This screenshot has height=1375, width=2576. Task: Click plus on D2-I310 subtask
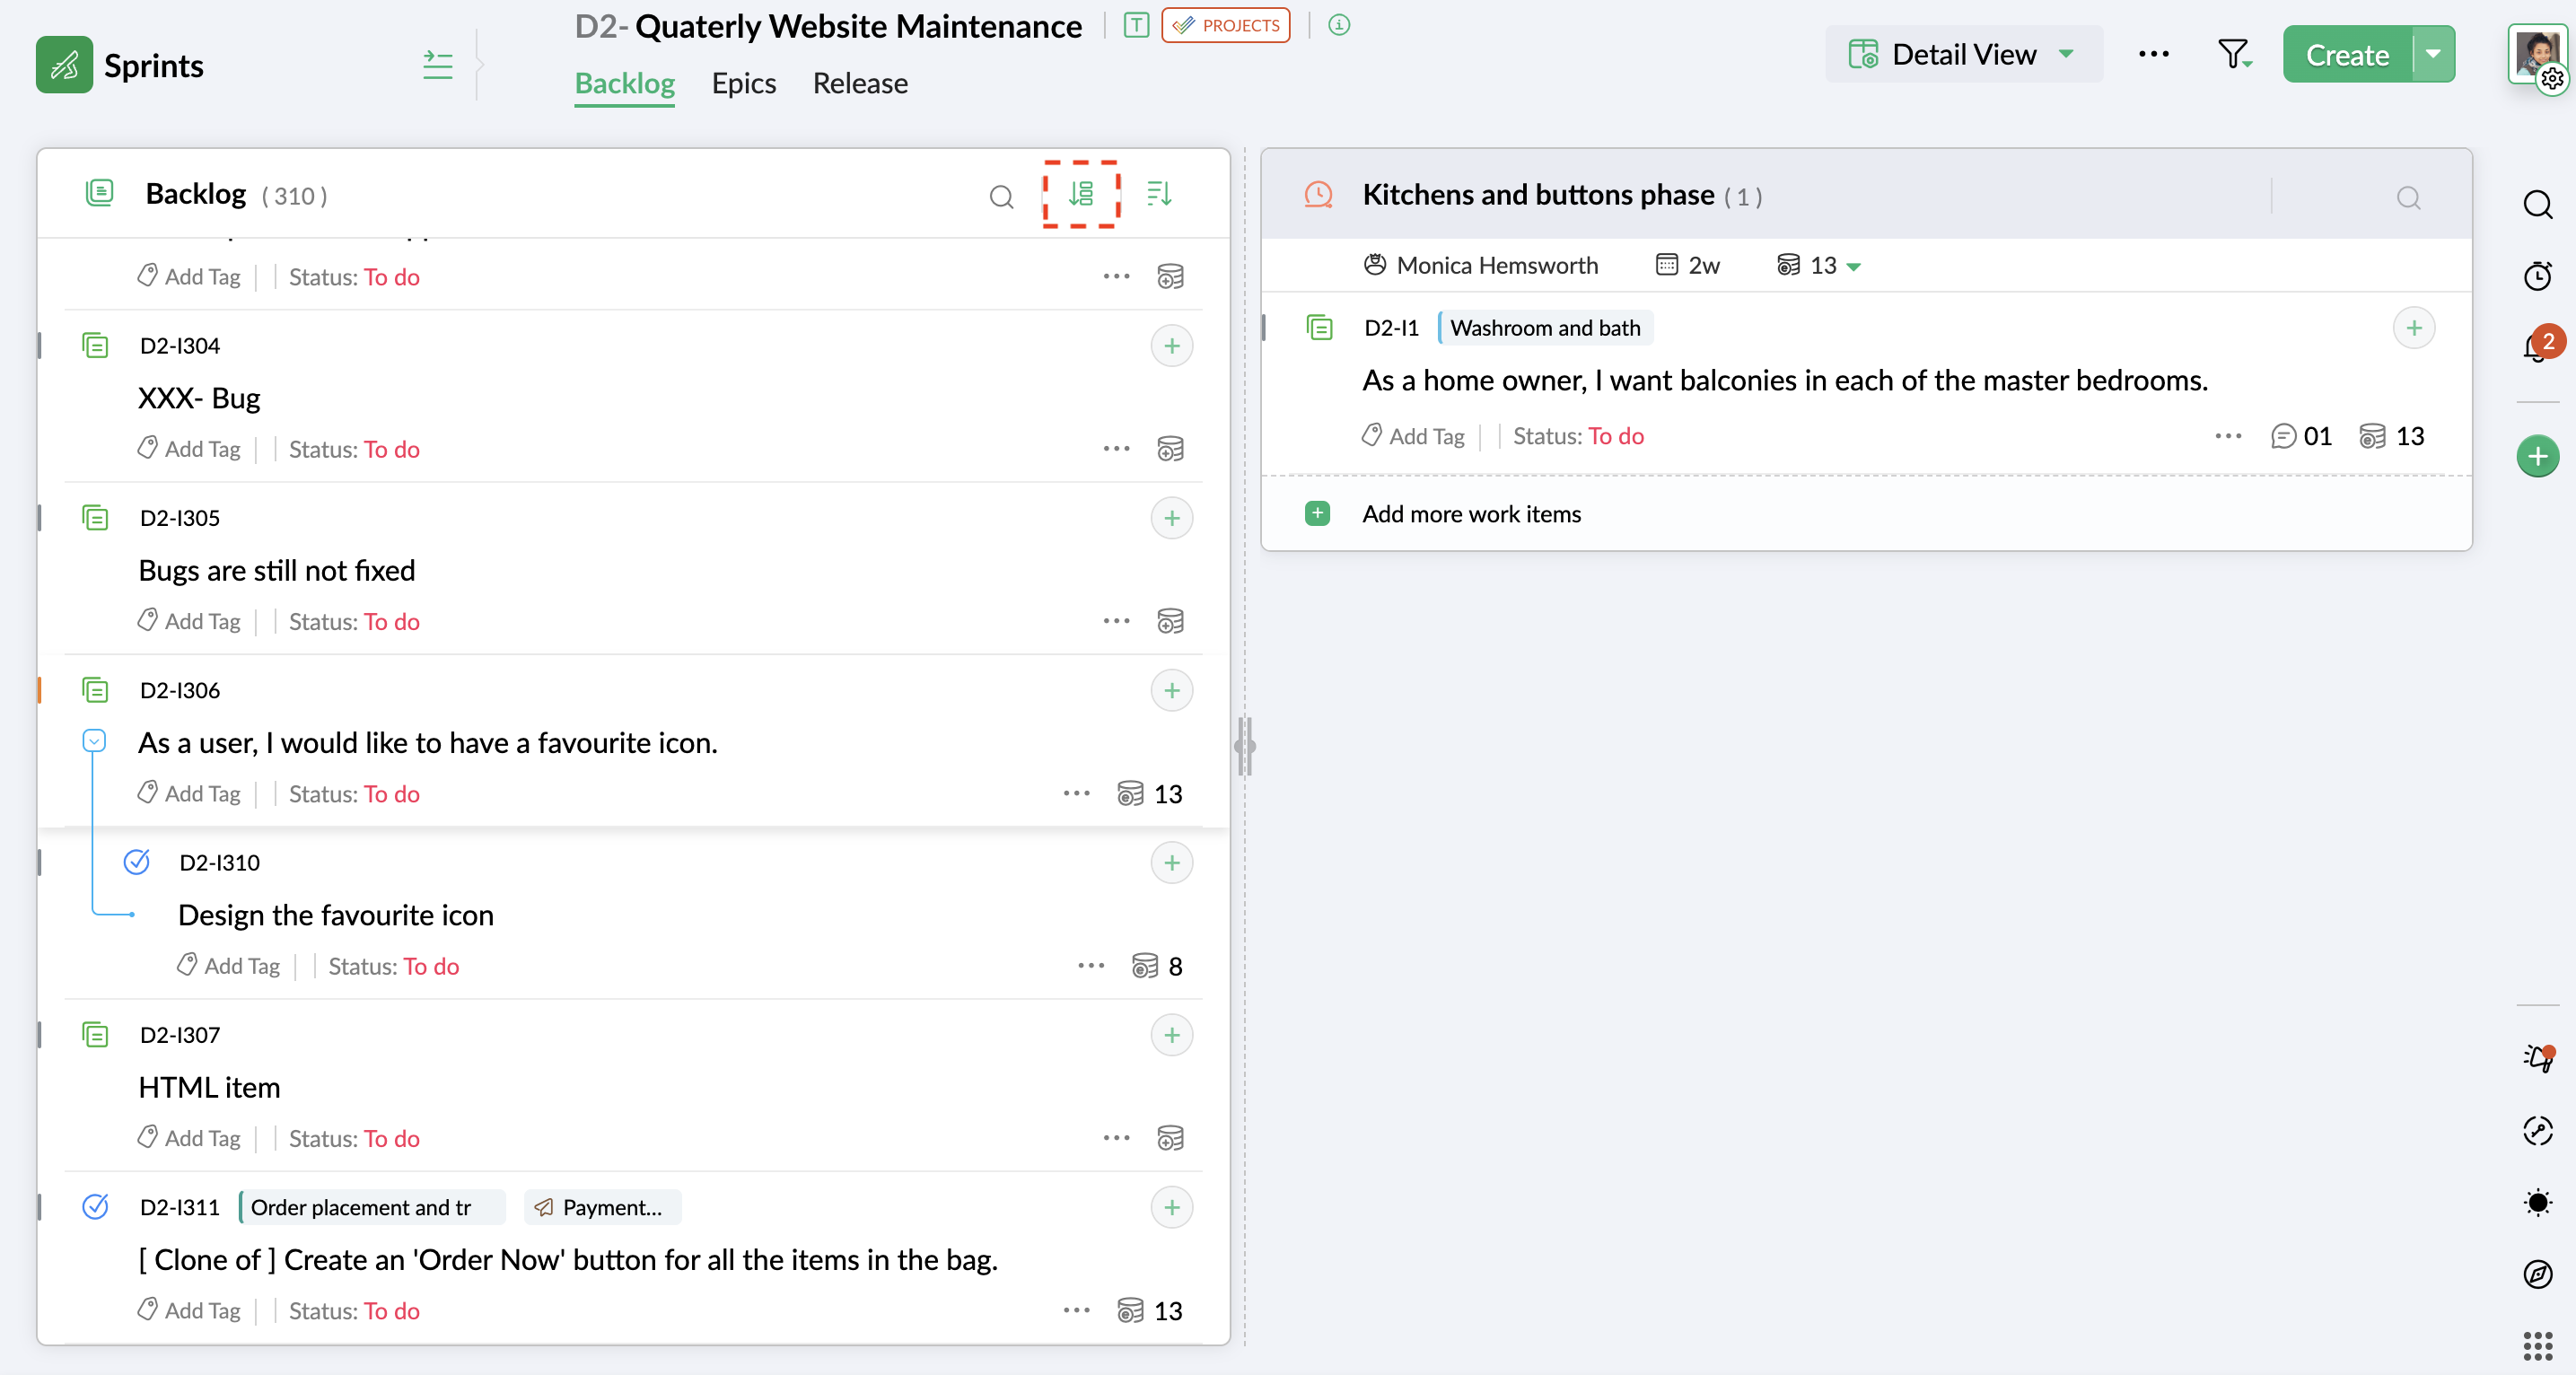(x=1171, y=863)
